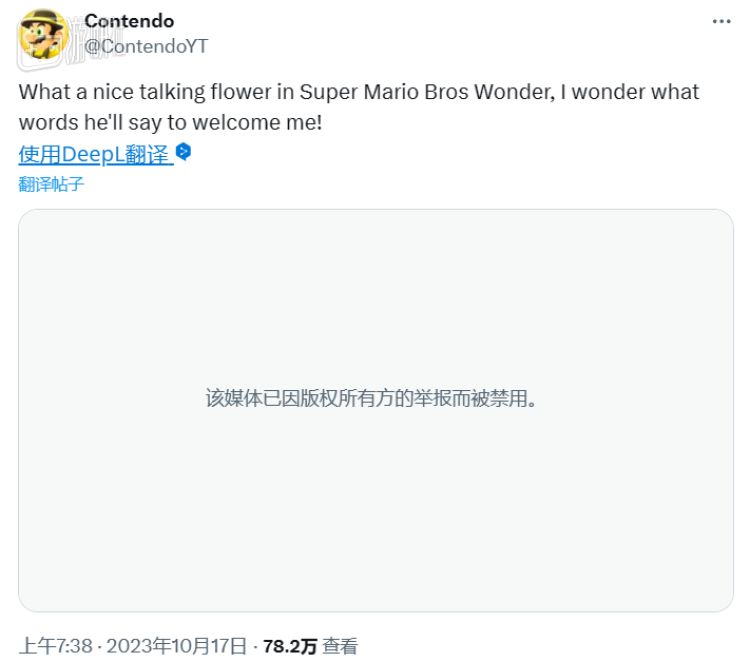Viewport: 750px width, 662px height.
Task: Click the 使用DeepL翻译 link
Action: (94, 154)
